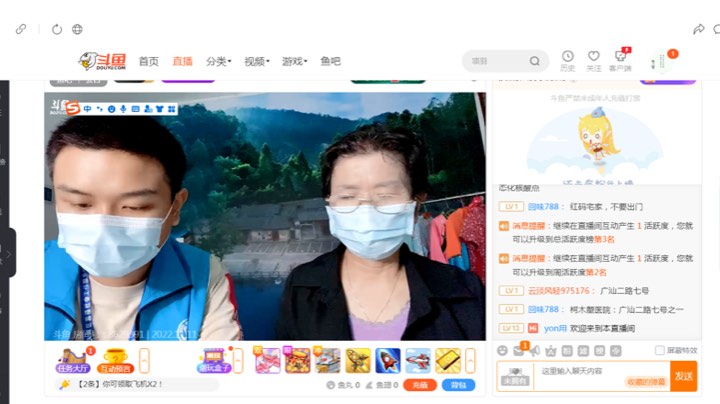Send message with 发送 button
Image resolution: width=720 pixels, height=404 pixels.
pos(684,376)
